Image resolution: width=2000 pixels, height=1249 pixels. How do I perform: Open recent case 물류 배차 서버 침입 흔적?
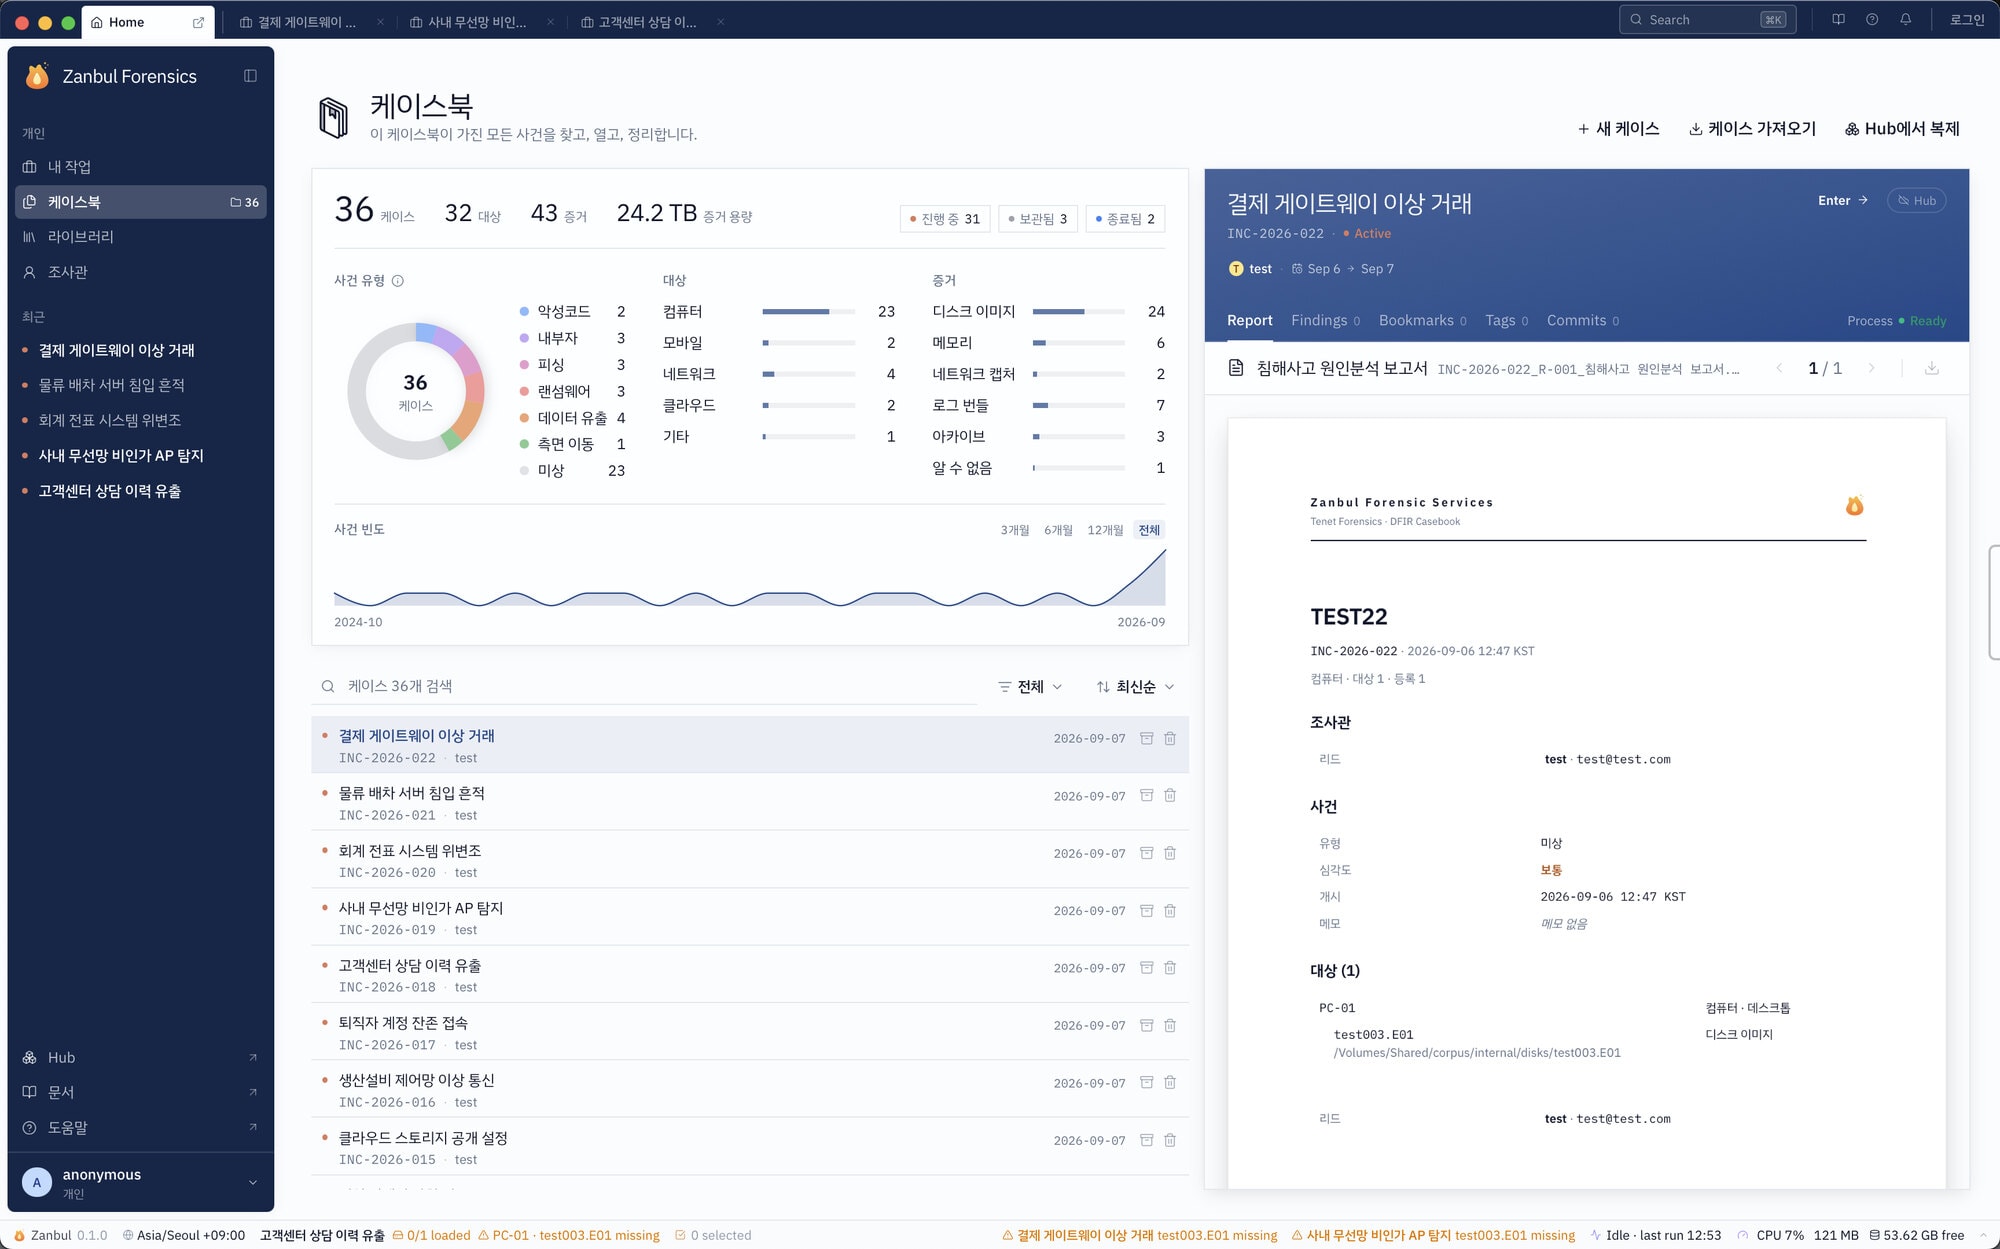pos(111,385)
